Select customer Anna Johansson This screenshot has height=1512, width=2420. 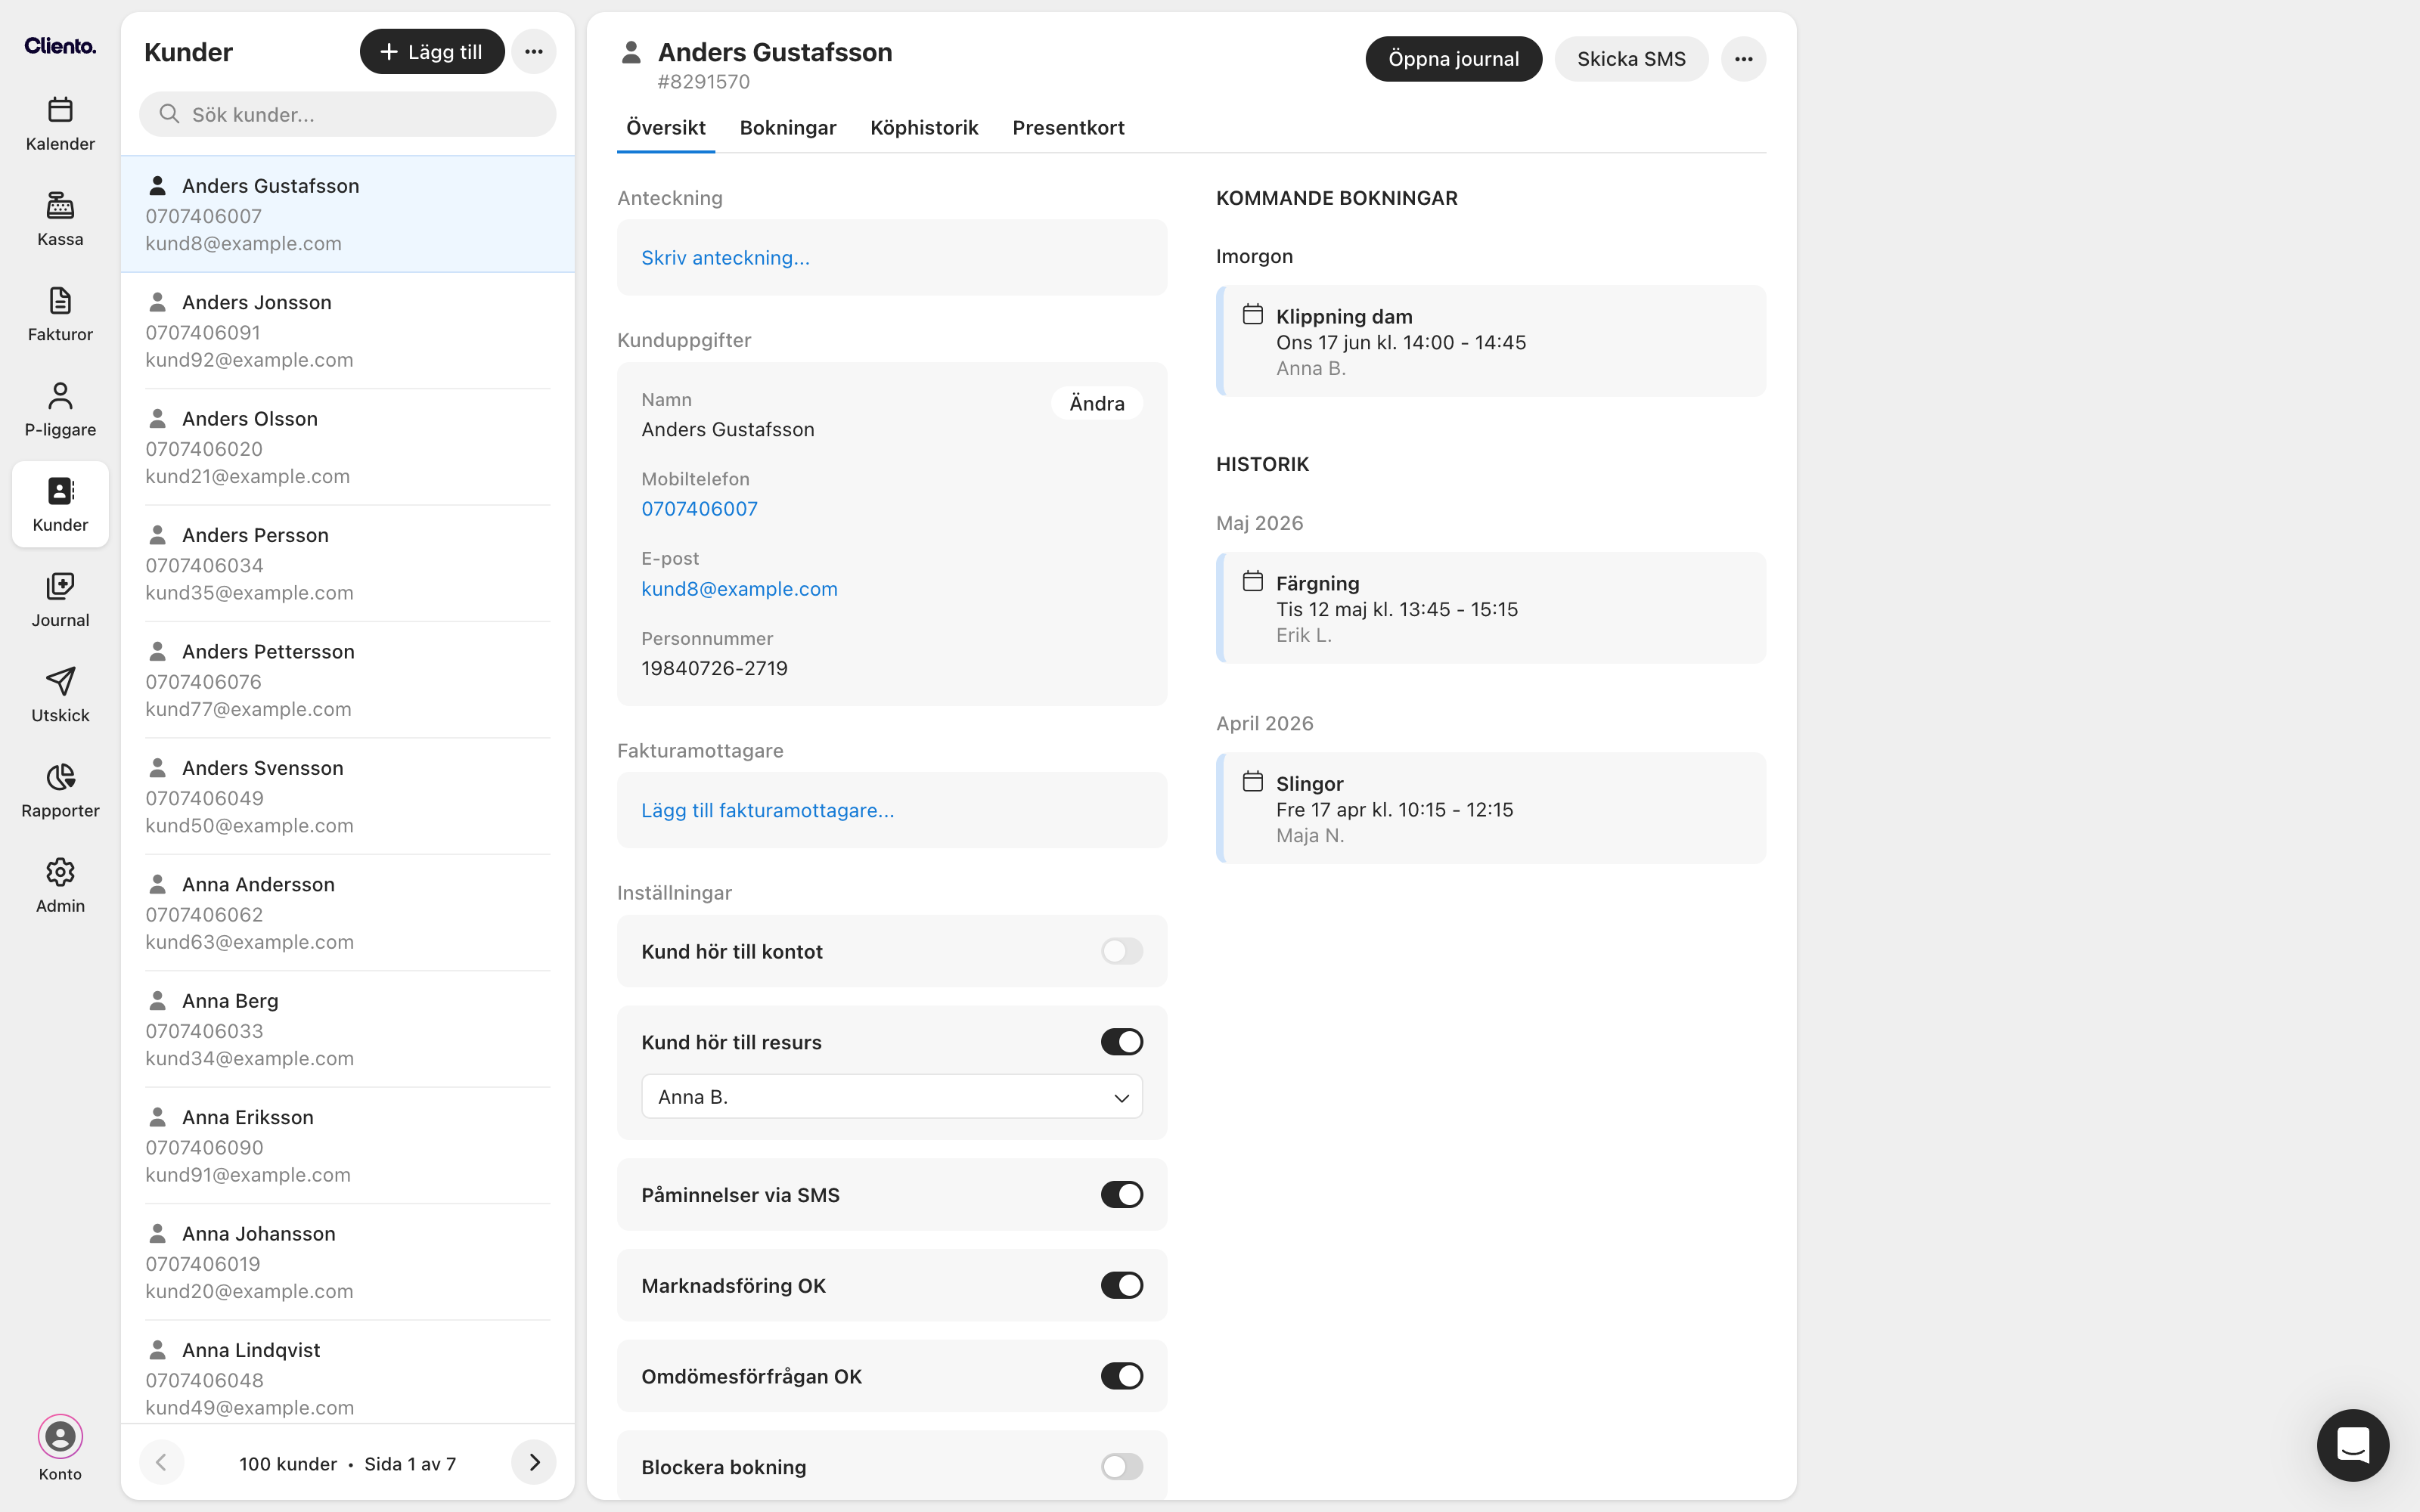tap(348, 1262)
